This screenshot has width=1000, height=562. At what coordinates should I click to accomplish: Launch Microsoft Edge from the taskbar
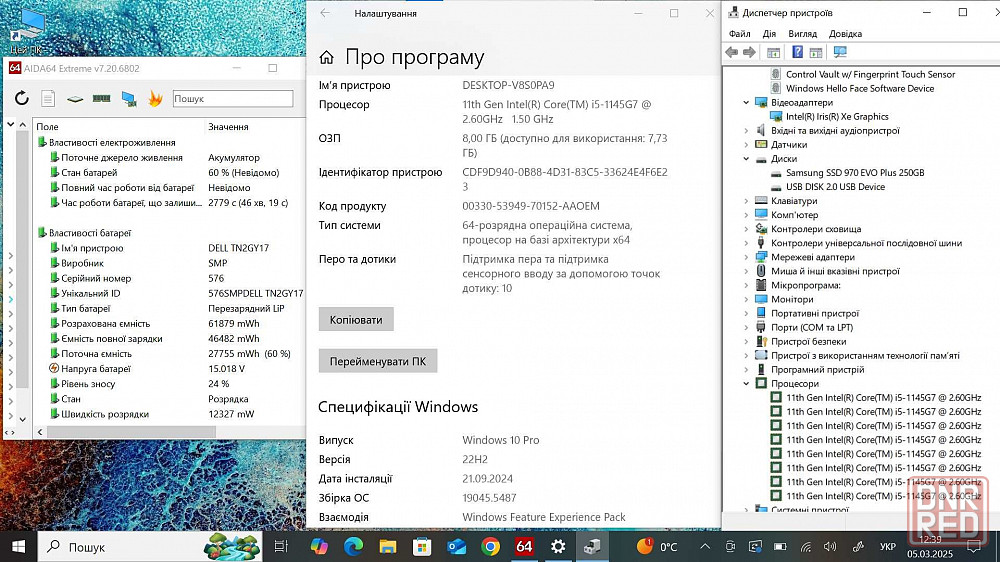pos(353,547)
